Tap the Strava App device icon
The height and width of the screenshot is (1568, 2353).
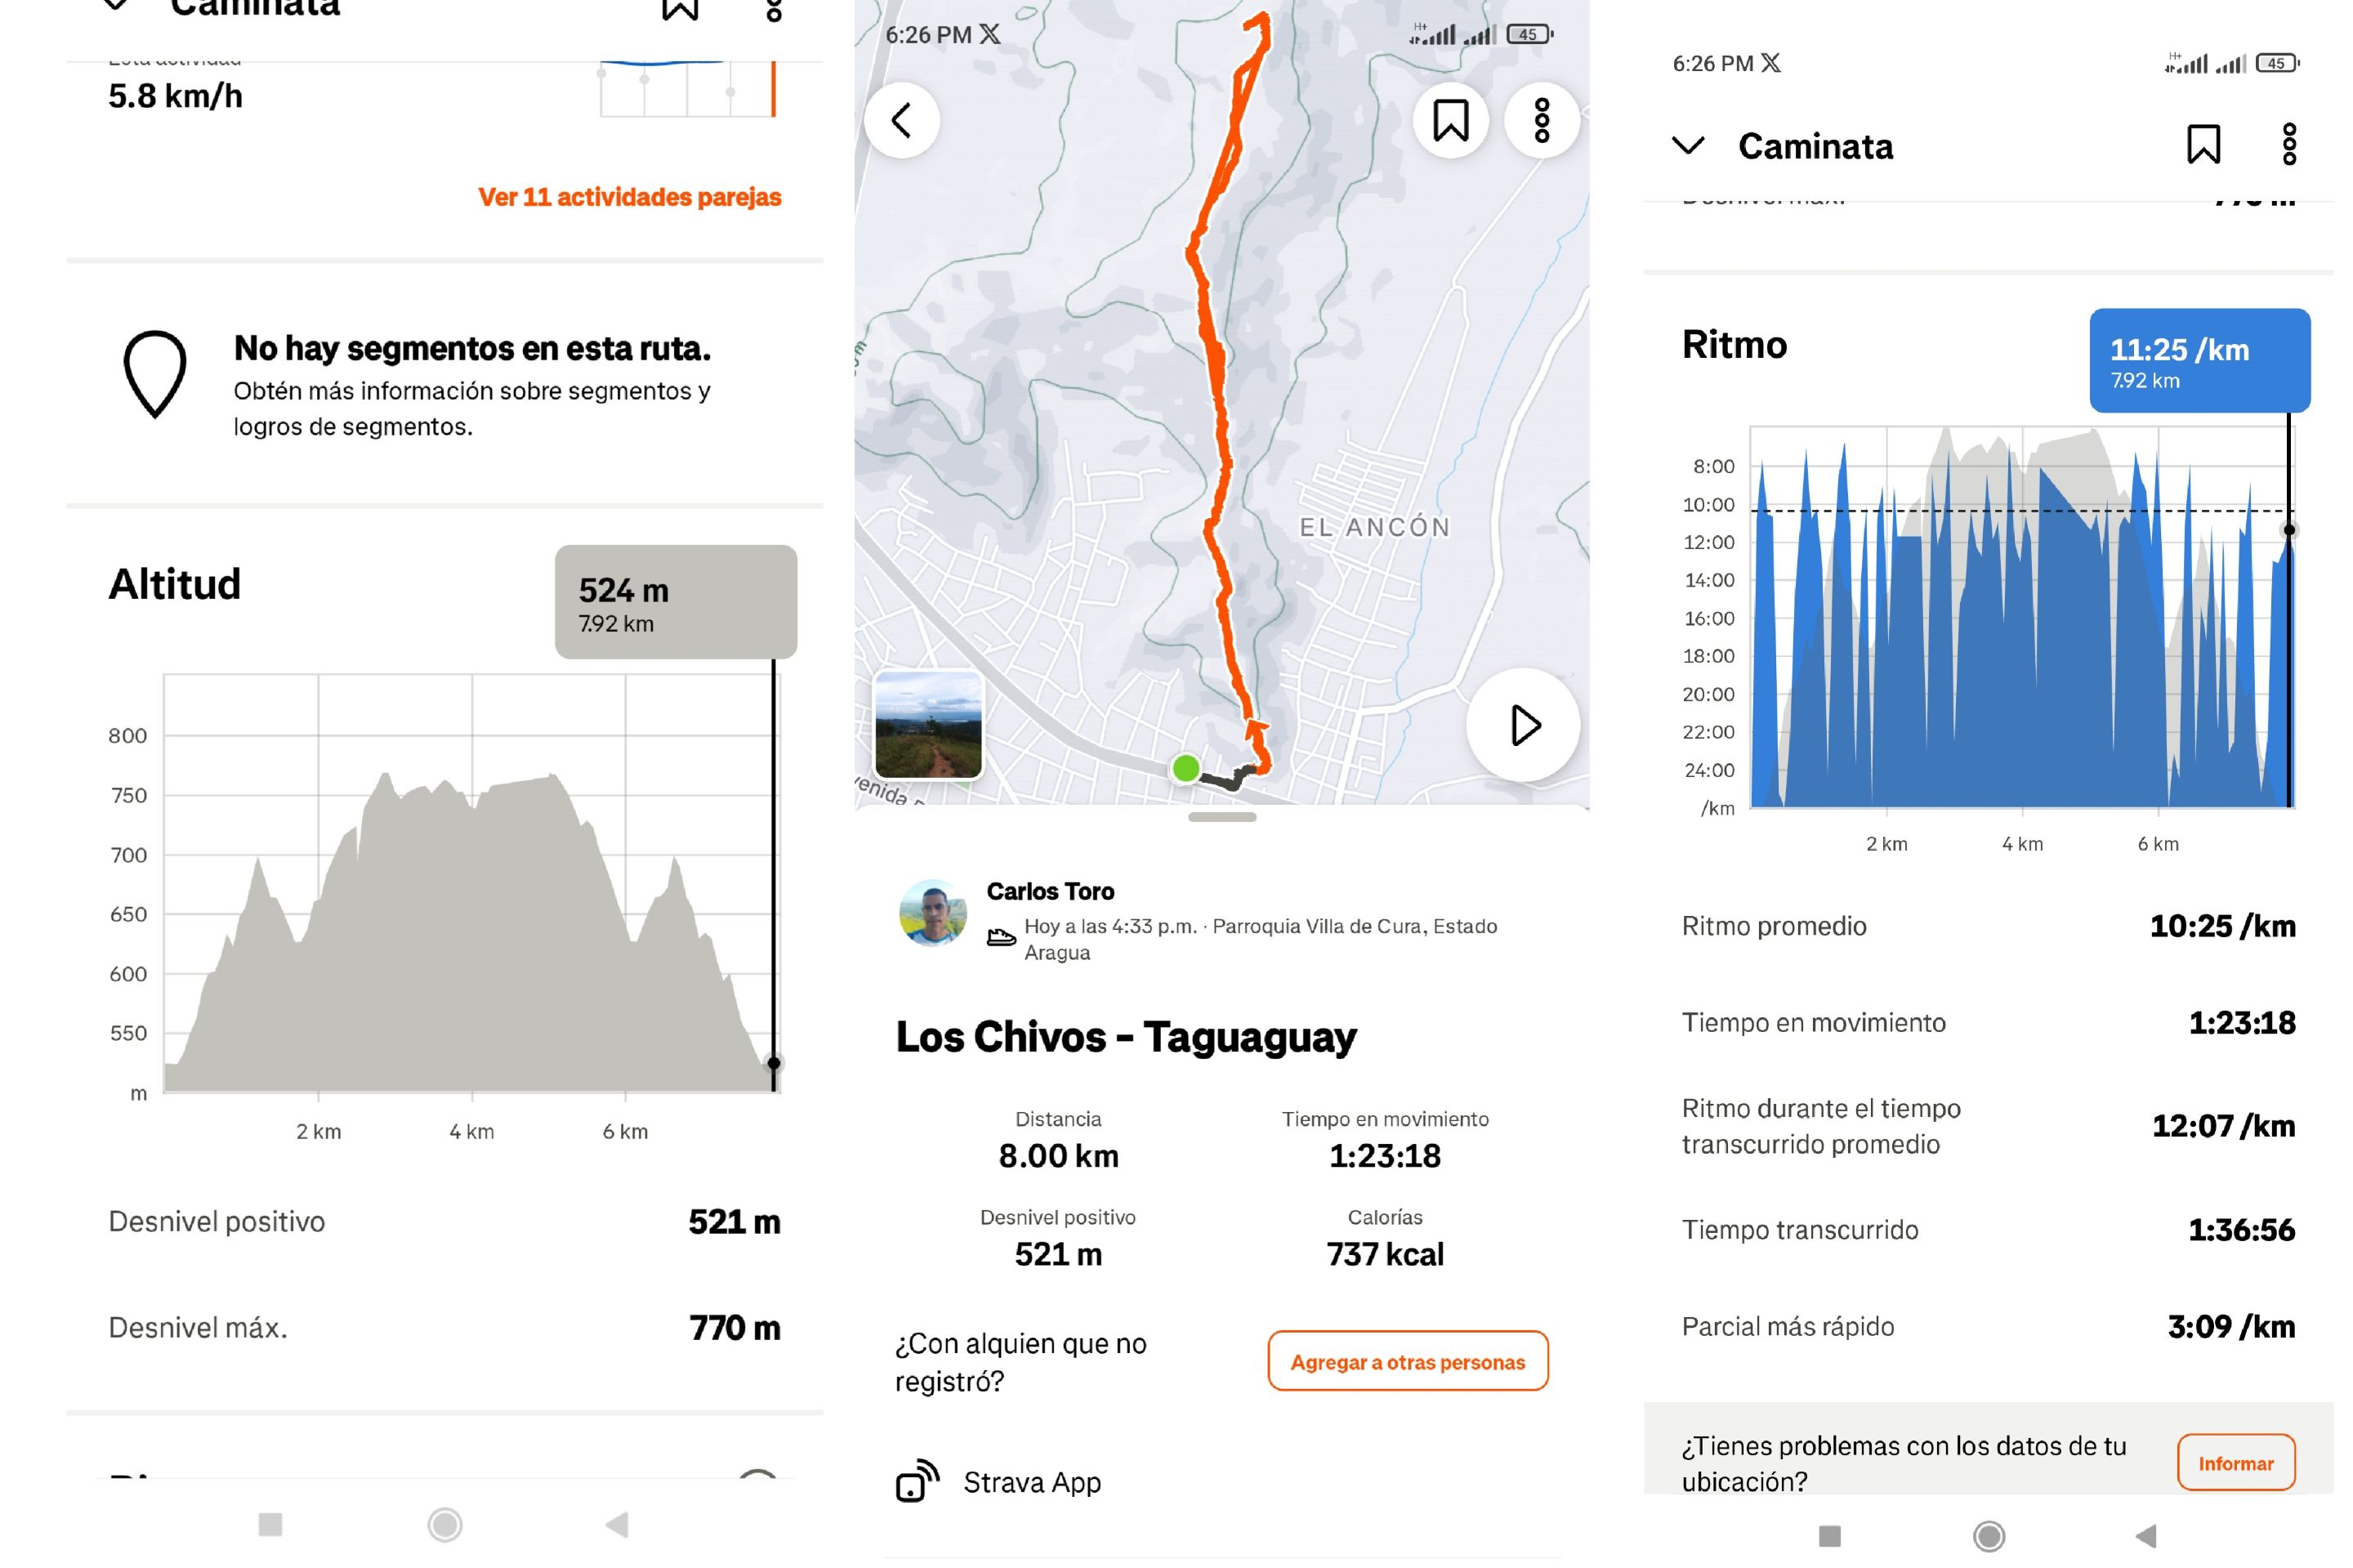pyautogui.click(x=917, y=1481)
